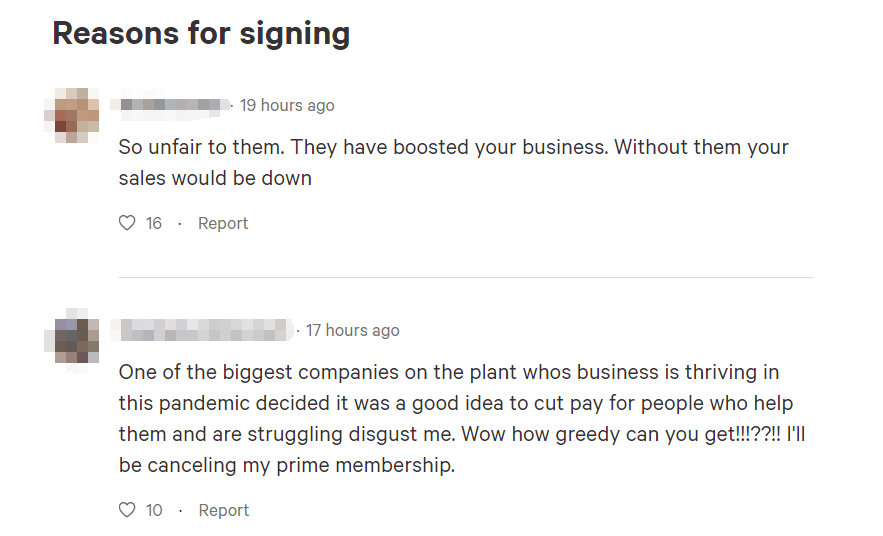Click the 'Reasons for signing' heading

point(201,33)
